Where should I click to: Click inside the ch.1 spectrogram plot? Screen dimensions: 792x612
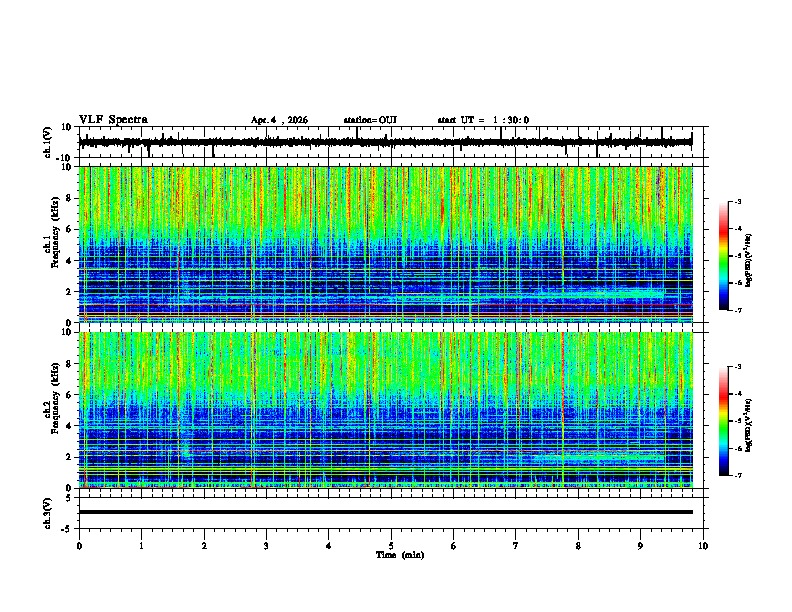(x=385, y=244)
